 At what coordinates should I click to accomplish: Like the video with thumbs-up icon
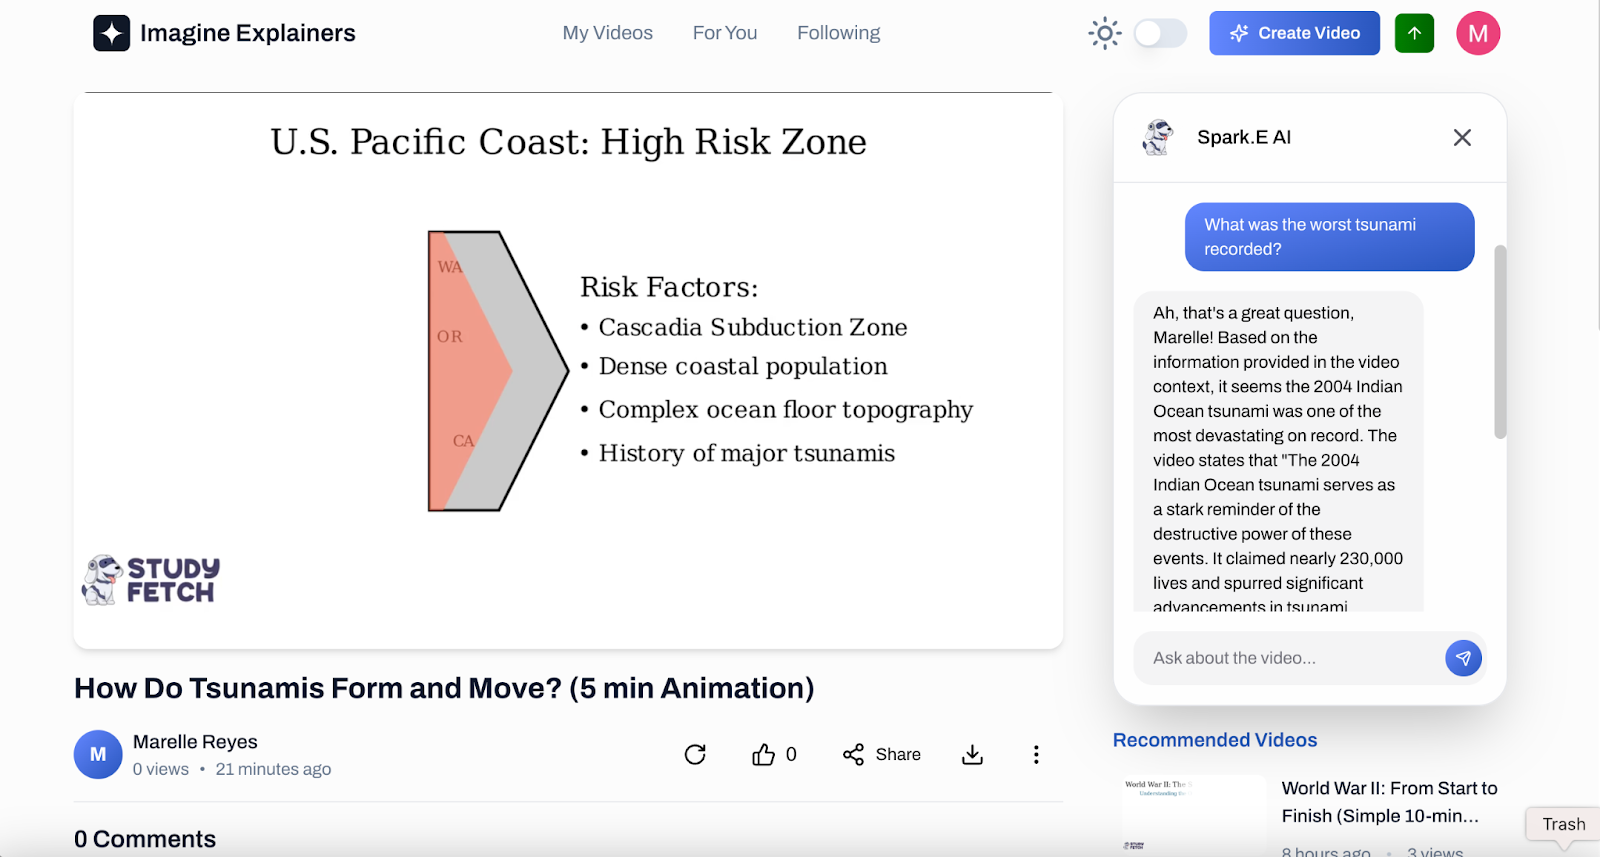pyautogui.click(x=763, y=754)
